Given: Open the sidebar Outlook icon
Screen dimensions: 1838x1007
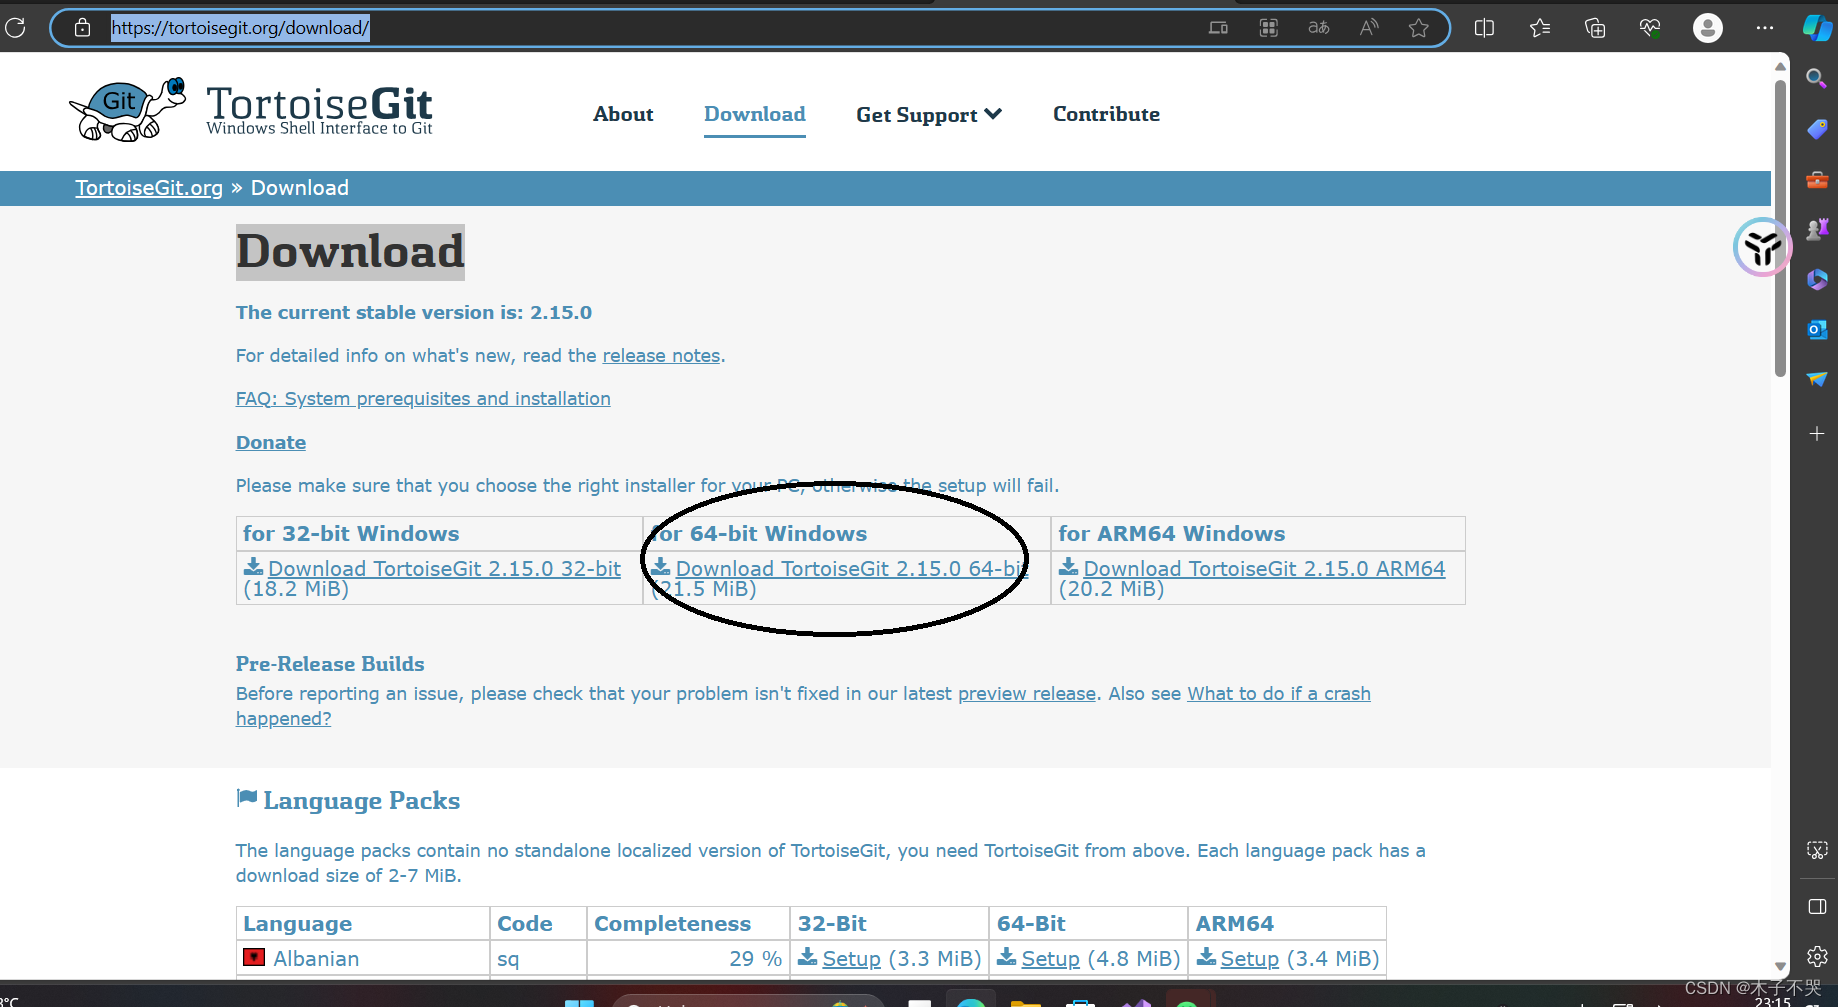Looking at the screenshot, I should pyautogui.click(x=1817, y=329).
